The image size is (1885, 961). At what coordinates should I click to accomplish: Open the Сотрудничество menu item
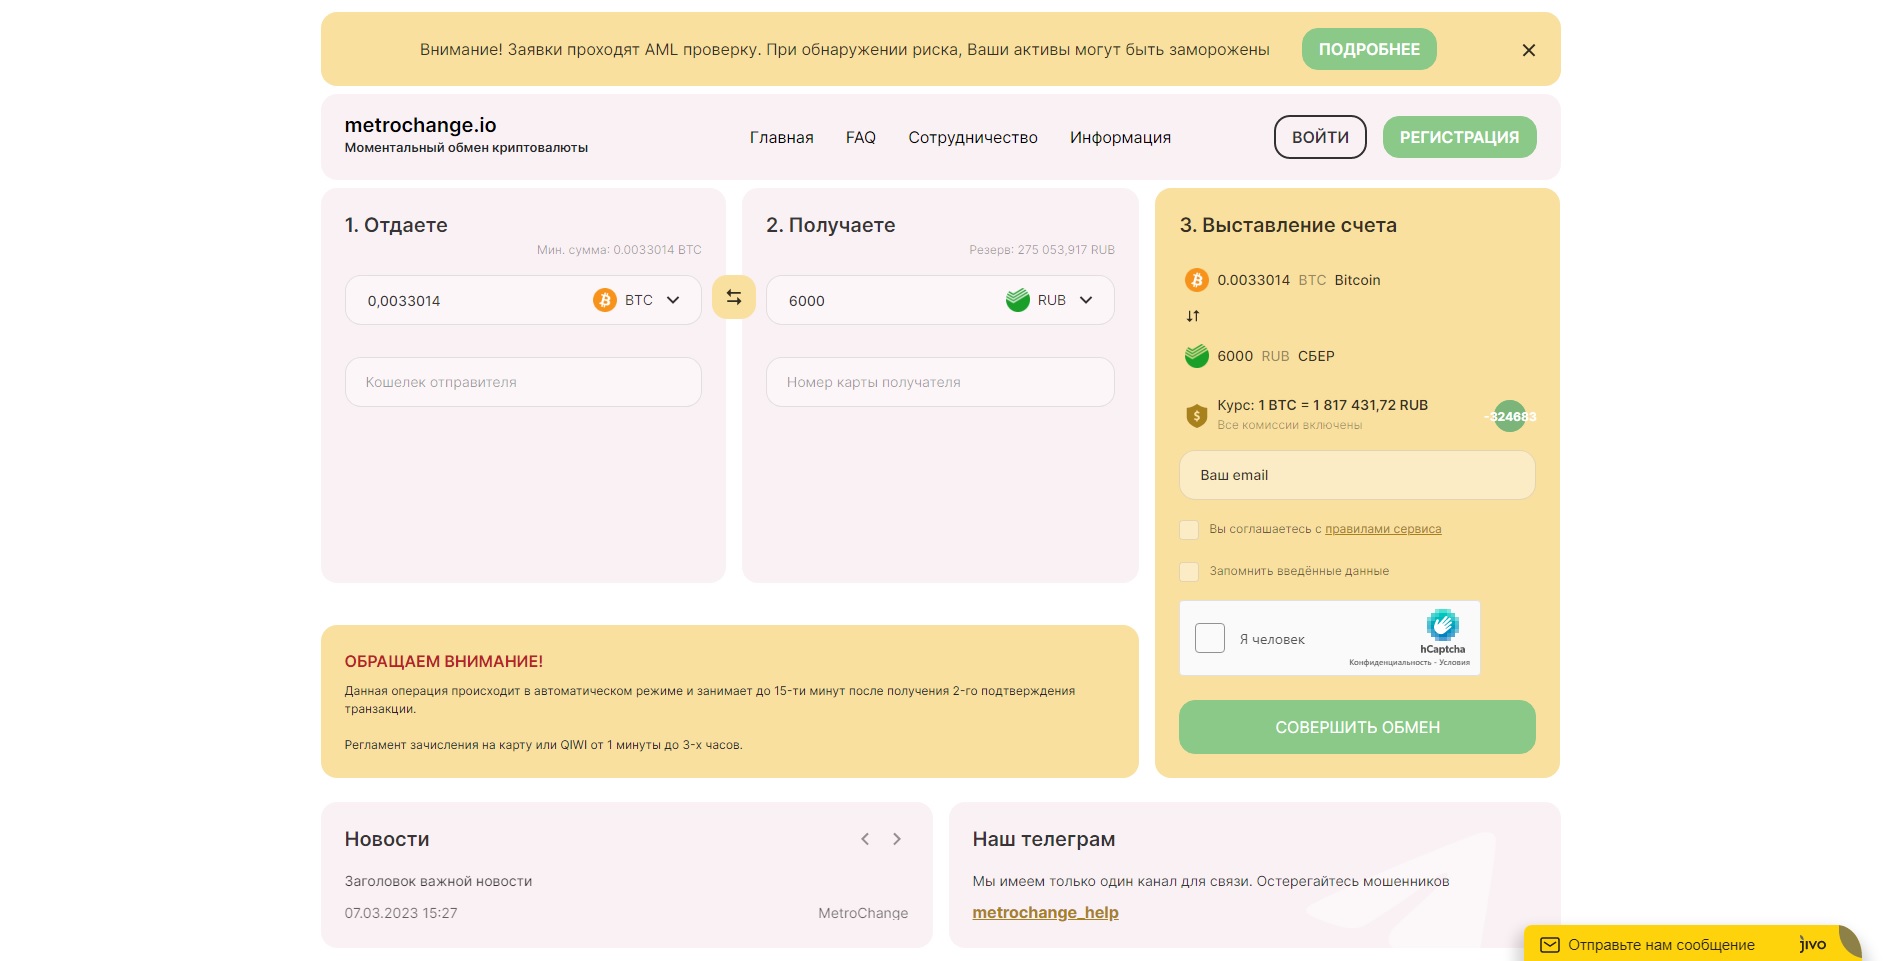coord(973,137)
